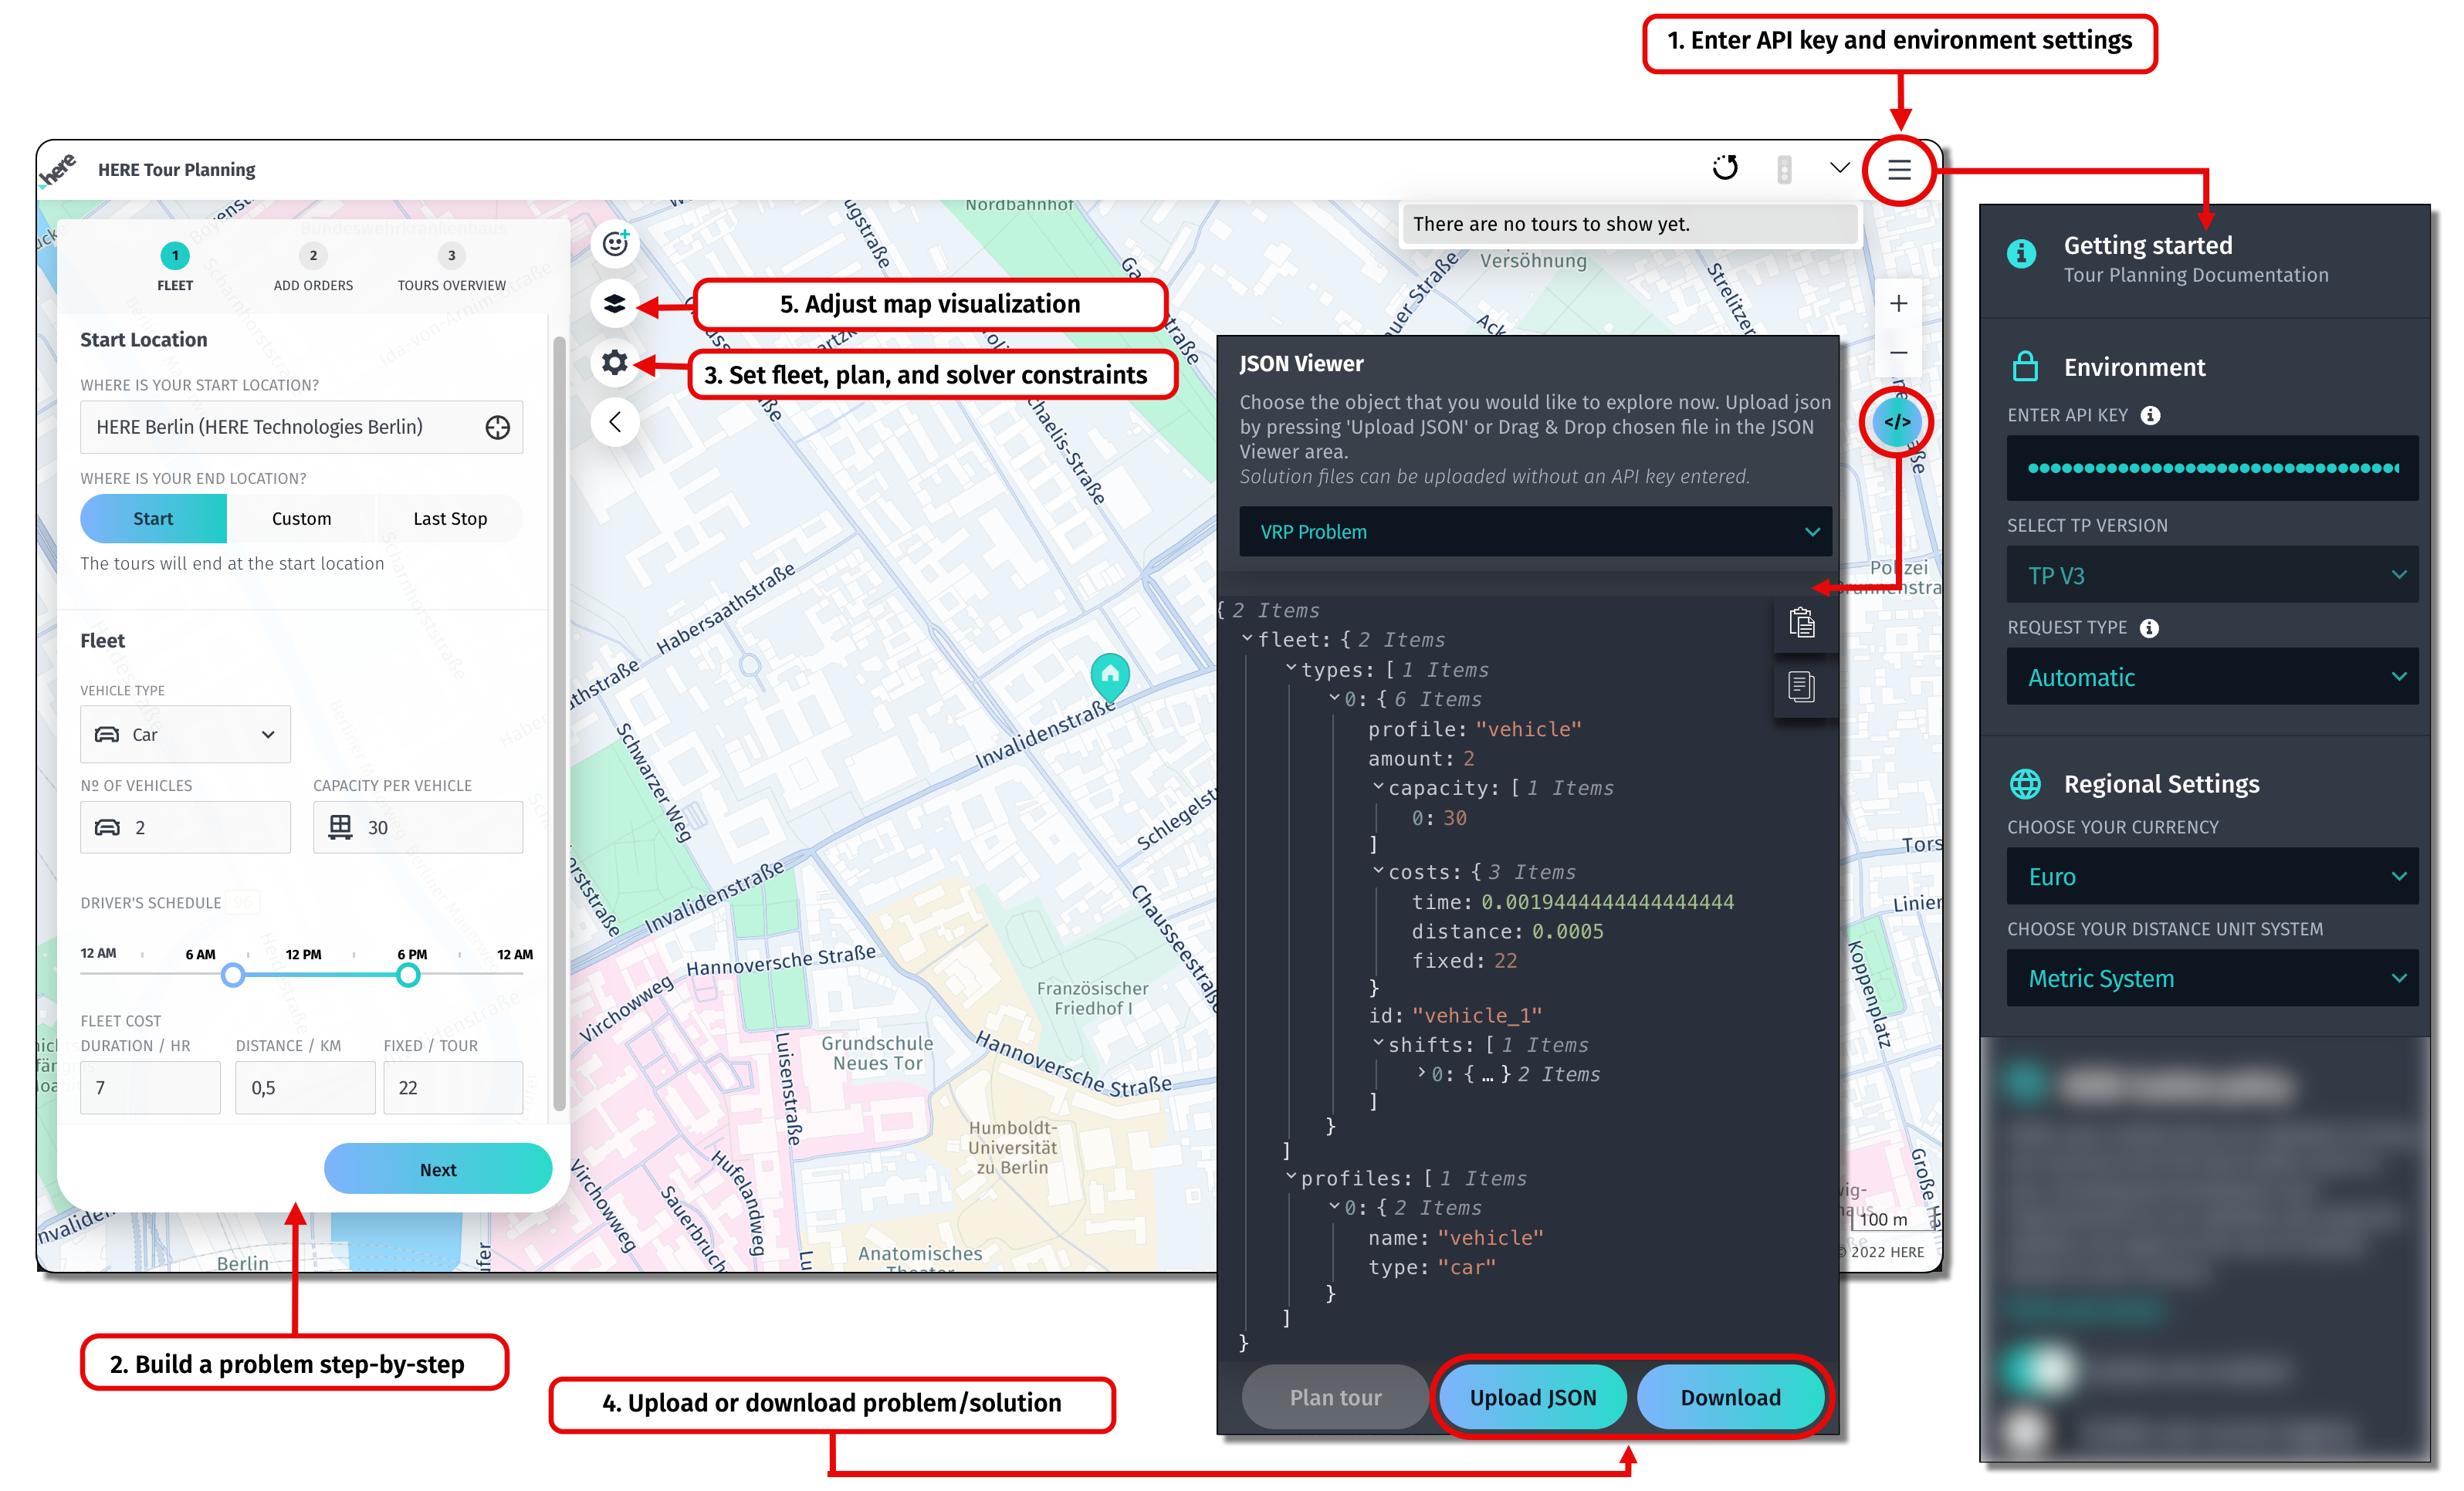This screenshot has height=1491, width=2464.
Task: Click the API key input field
Action: (x=2212, y=468)
